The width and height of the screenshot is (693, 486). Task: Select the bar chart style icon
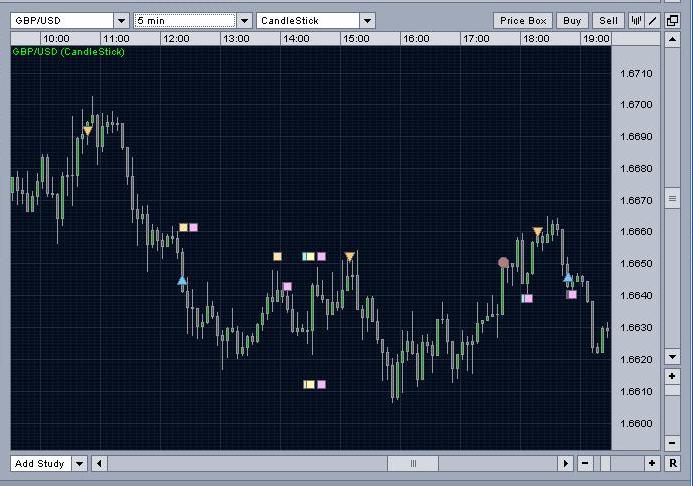[636, 21]
